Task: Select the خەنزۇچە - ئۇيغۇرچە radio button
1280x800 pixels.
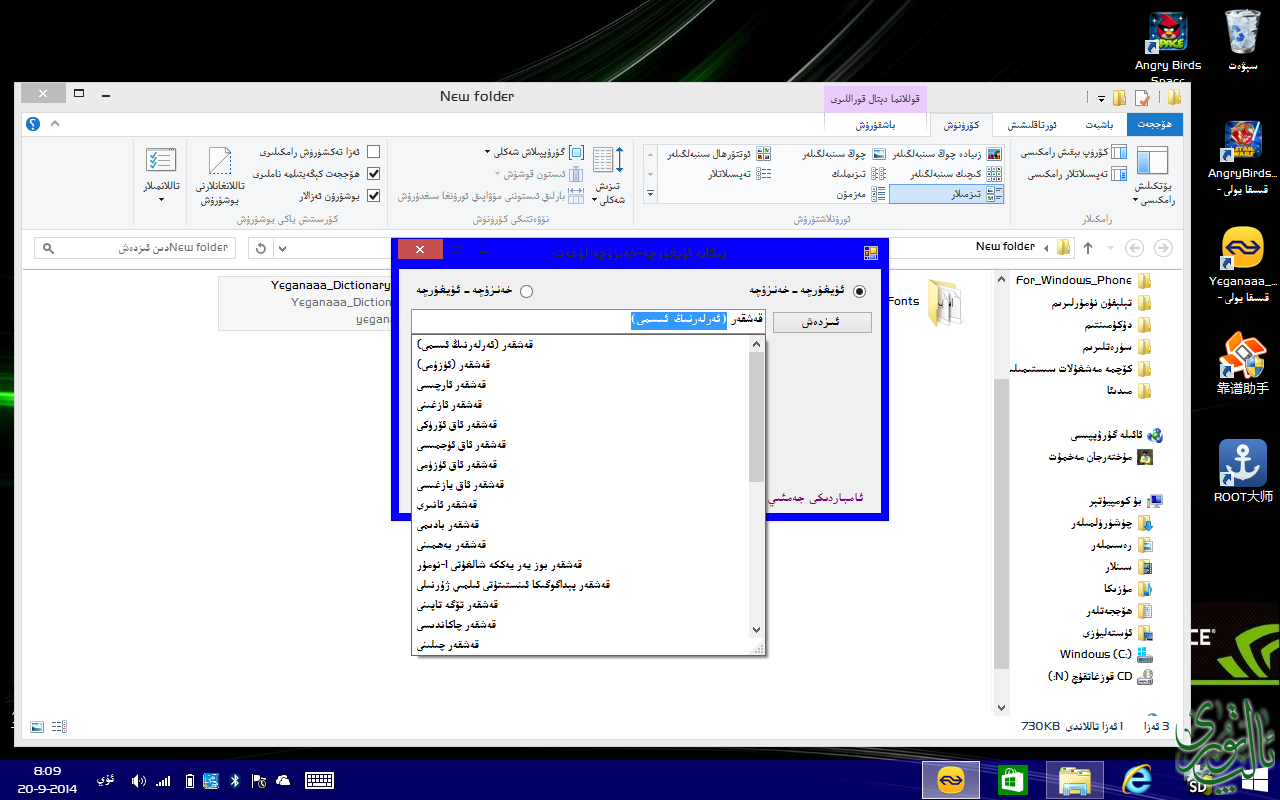Action: [526, 291]
